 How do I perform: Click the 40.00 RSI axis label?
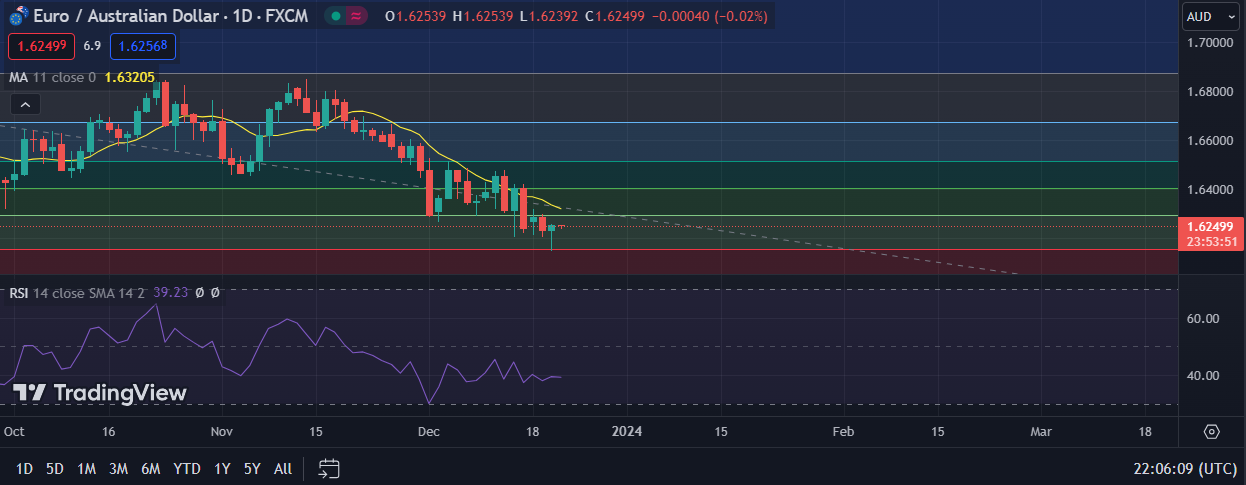(x=1203, y=376)
